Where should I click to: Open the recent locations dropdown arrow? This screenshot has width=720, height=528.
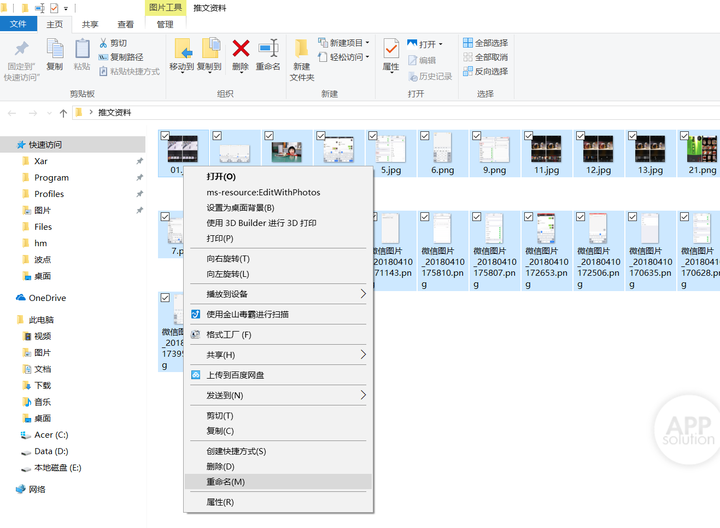(49, 113)
